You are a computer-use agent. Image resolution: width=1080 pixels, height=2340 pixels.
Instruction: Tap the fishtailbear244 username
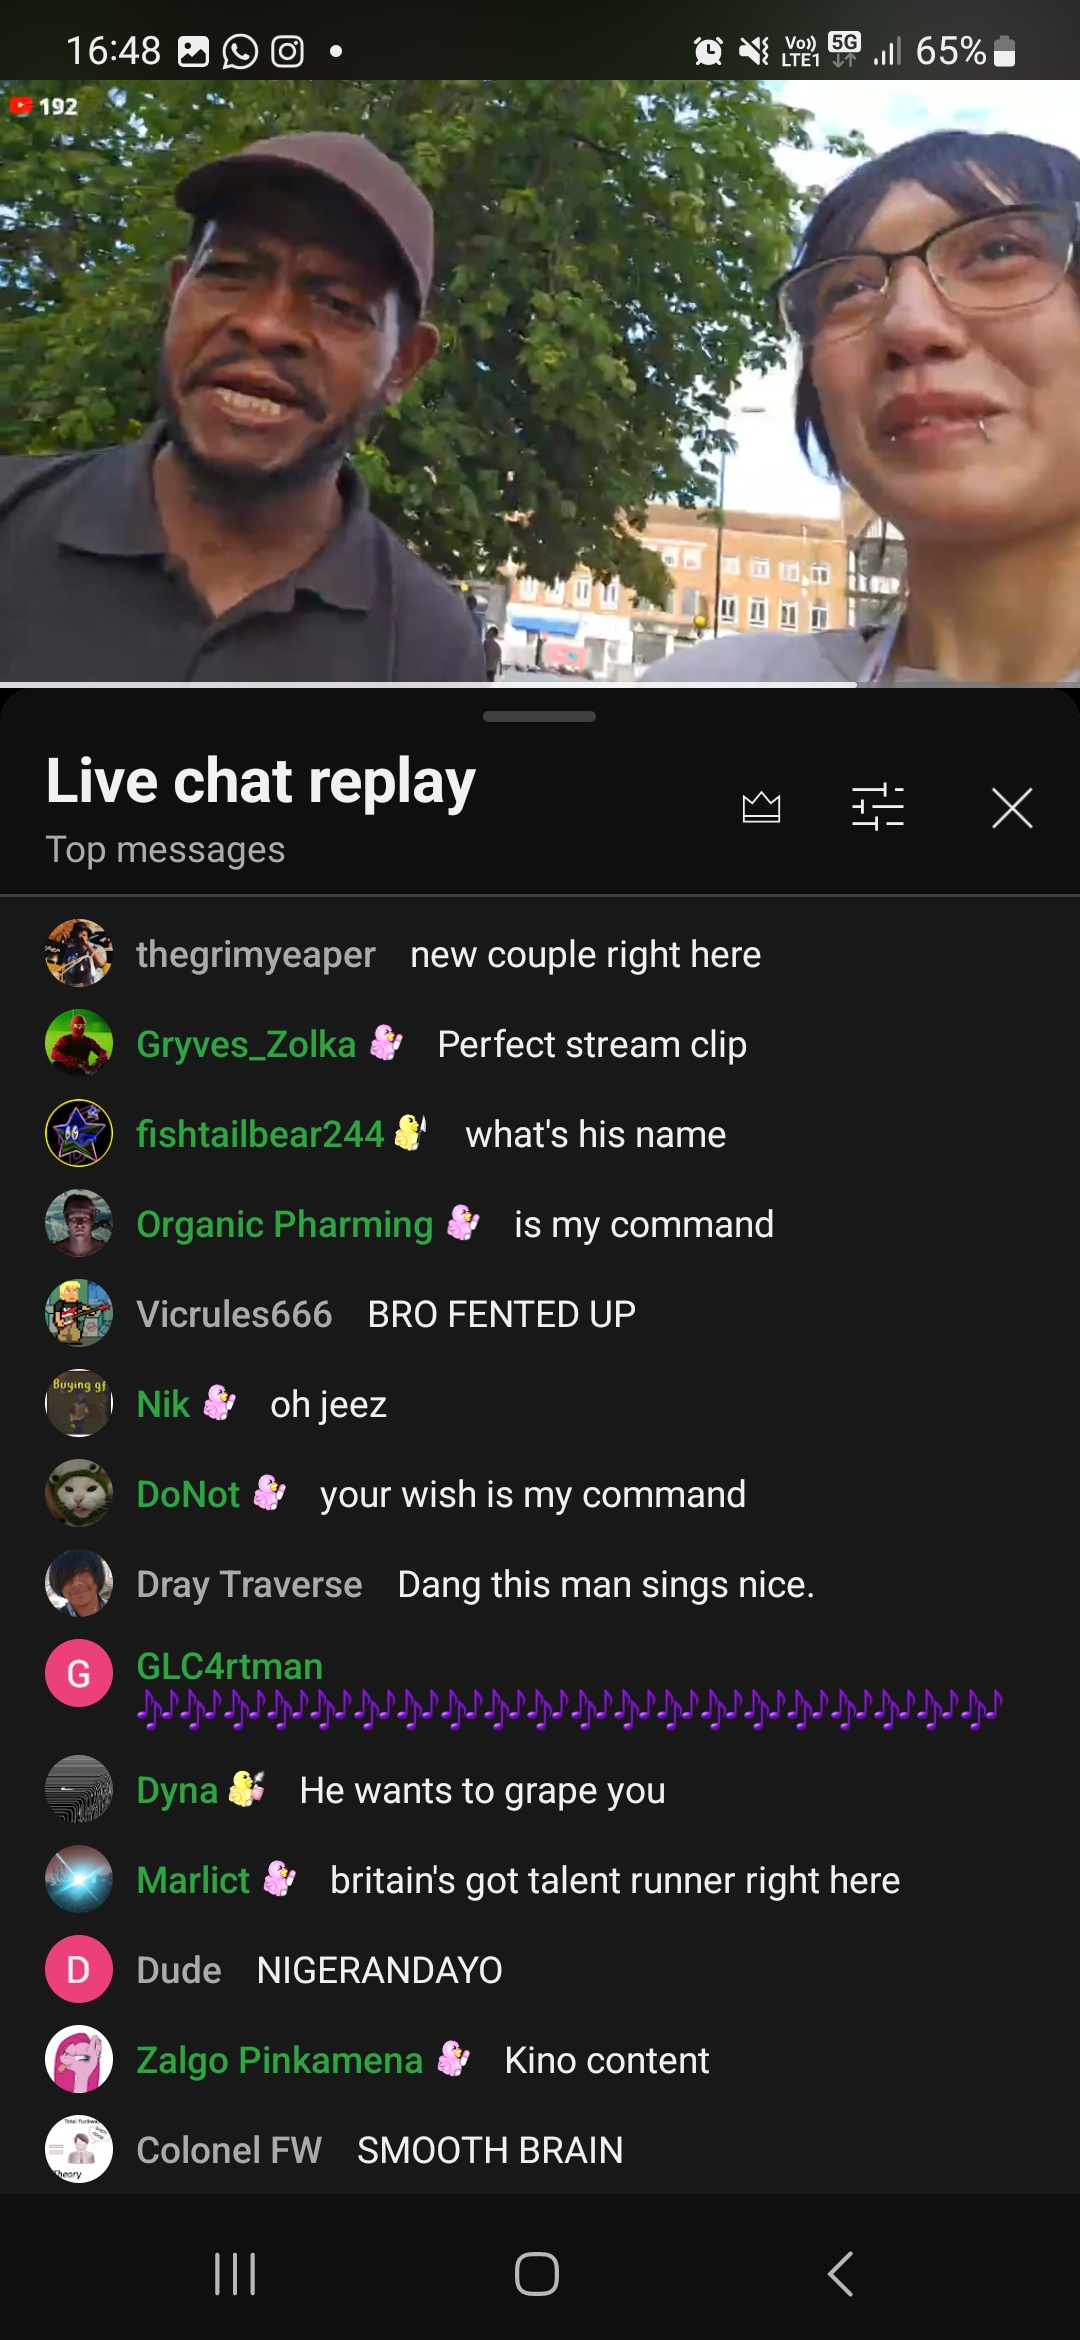[x=260, y=1134]
